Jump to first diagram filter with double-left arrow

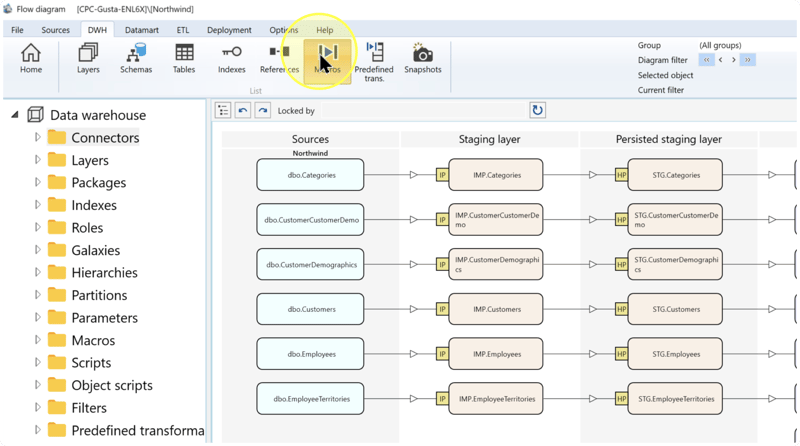(707, 60)
